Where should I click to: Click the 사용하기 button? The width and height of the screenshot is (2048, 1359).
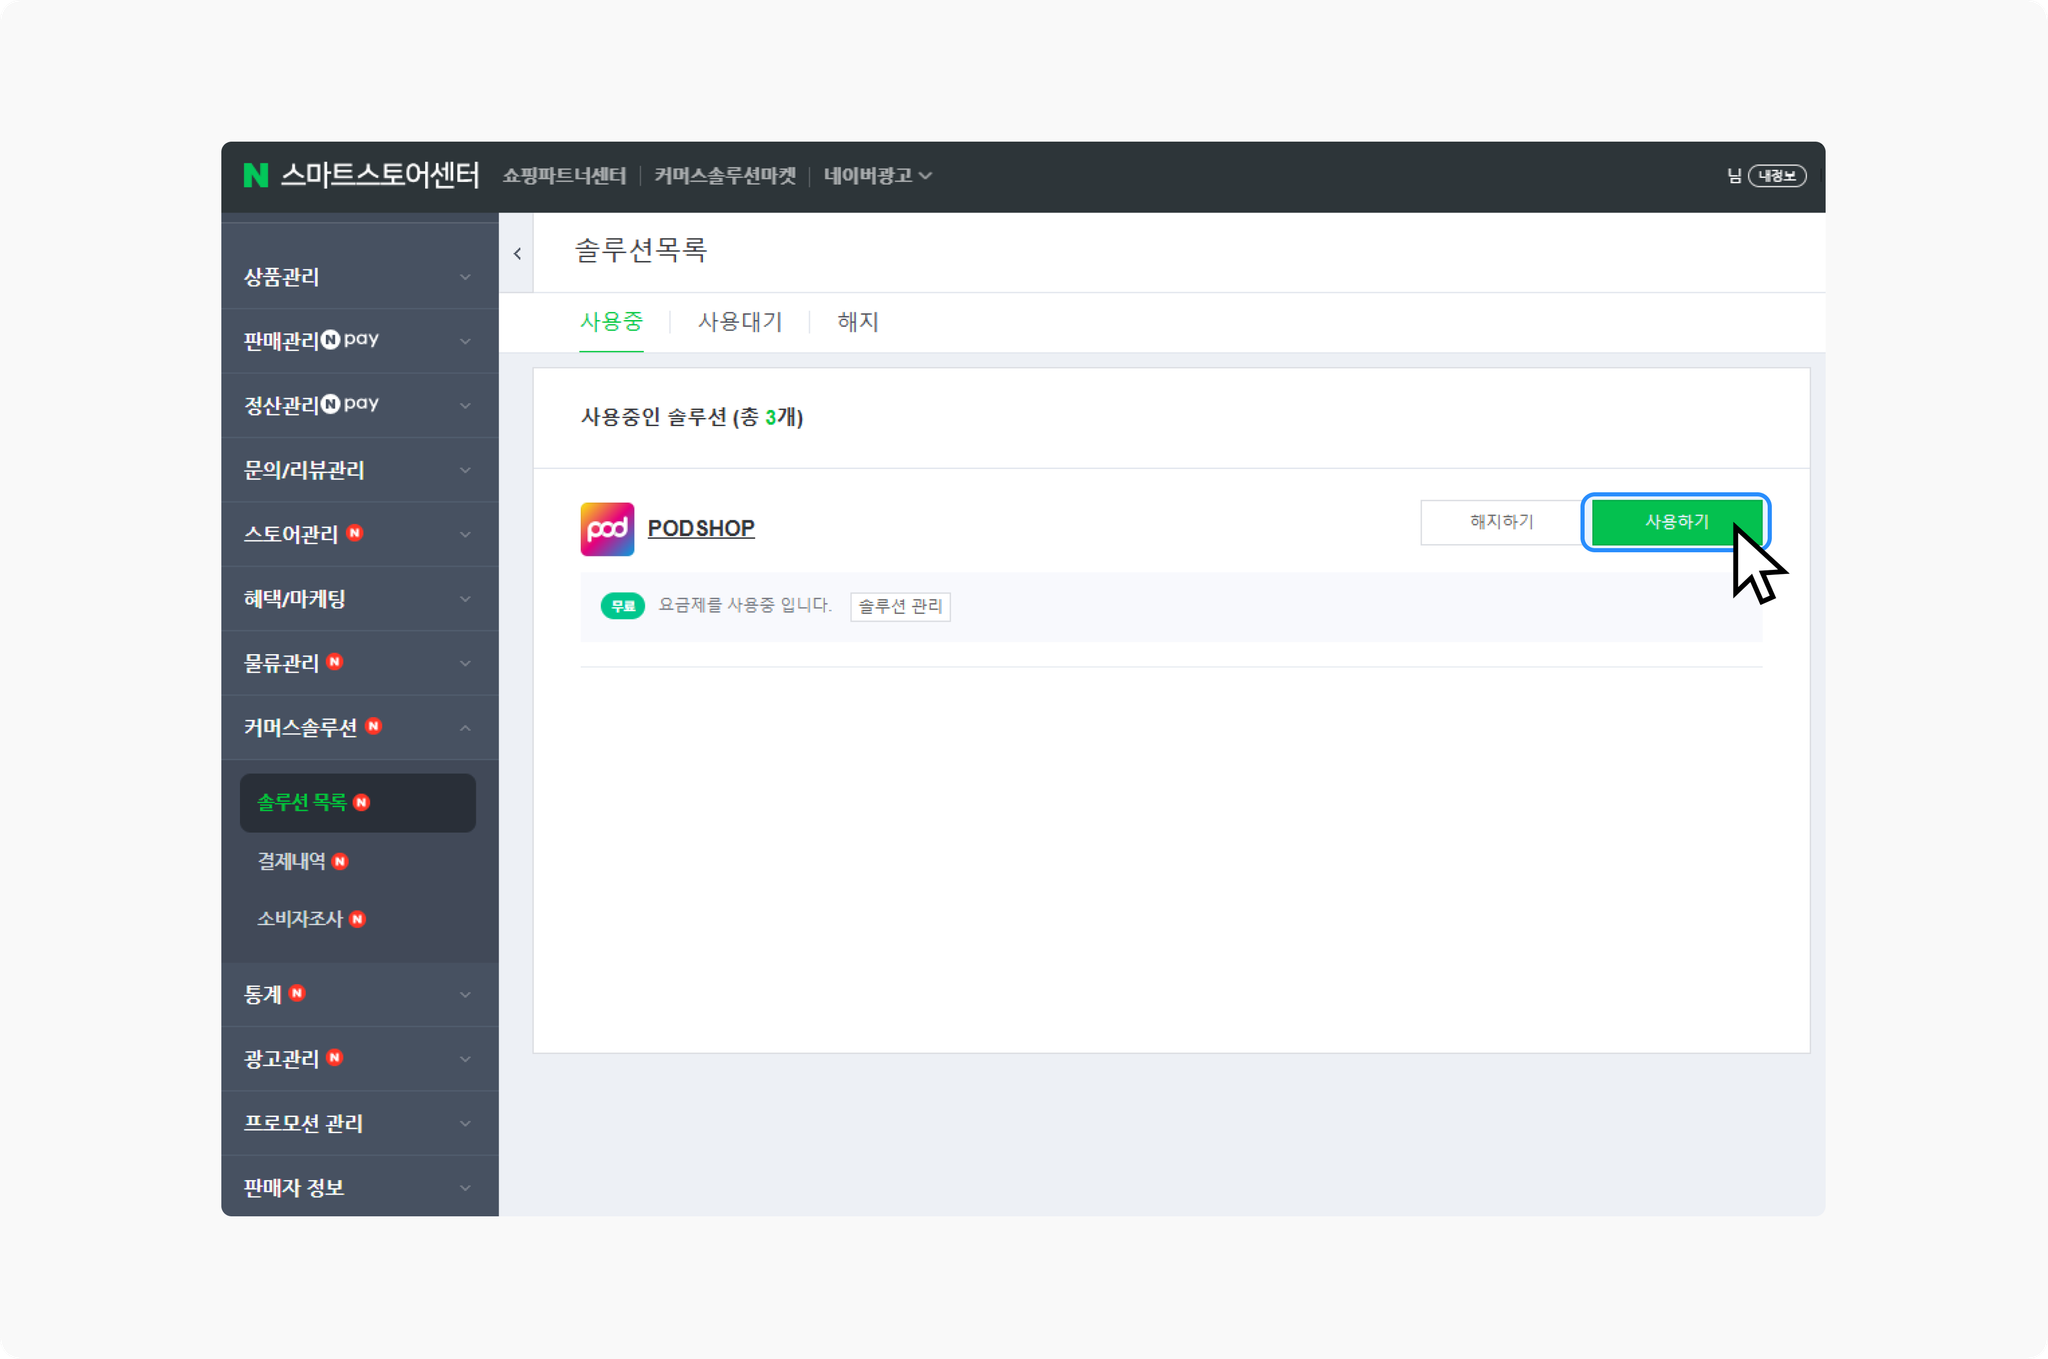(x=1676, y=522)
